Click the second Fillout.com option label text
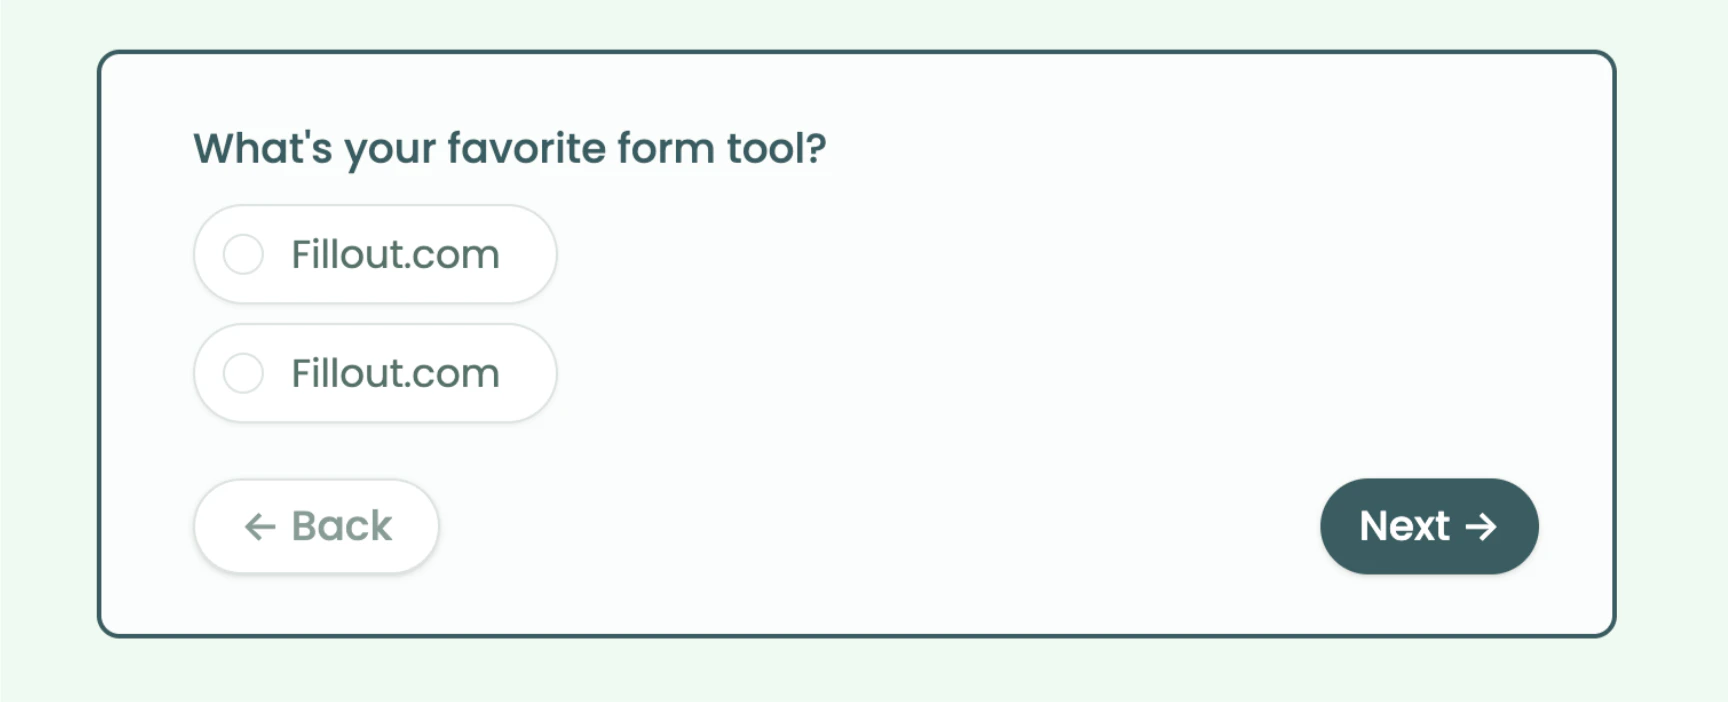Screen dimensions: 1728x702 coord(395,373)
